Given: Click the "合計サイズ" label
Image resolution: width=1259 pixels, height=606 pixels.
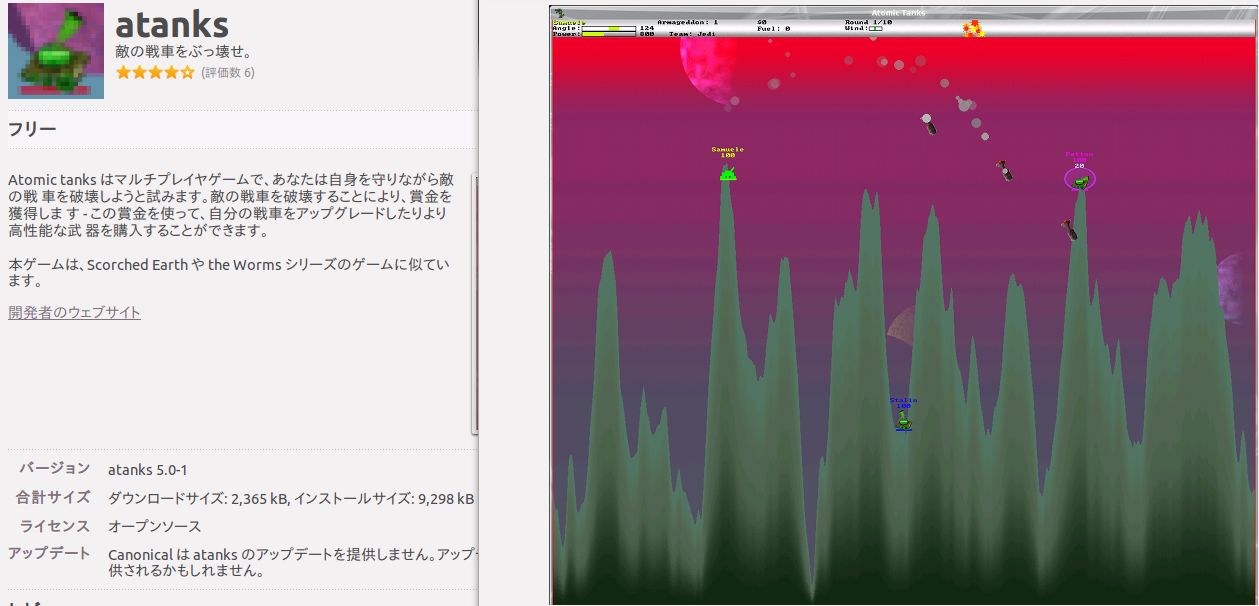Looking at the screenshot, I should pyautogui.click(x=53, y=497).
